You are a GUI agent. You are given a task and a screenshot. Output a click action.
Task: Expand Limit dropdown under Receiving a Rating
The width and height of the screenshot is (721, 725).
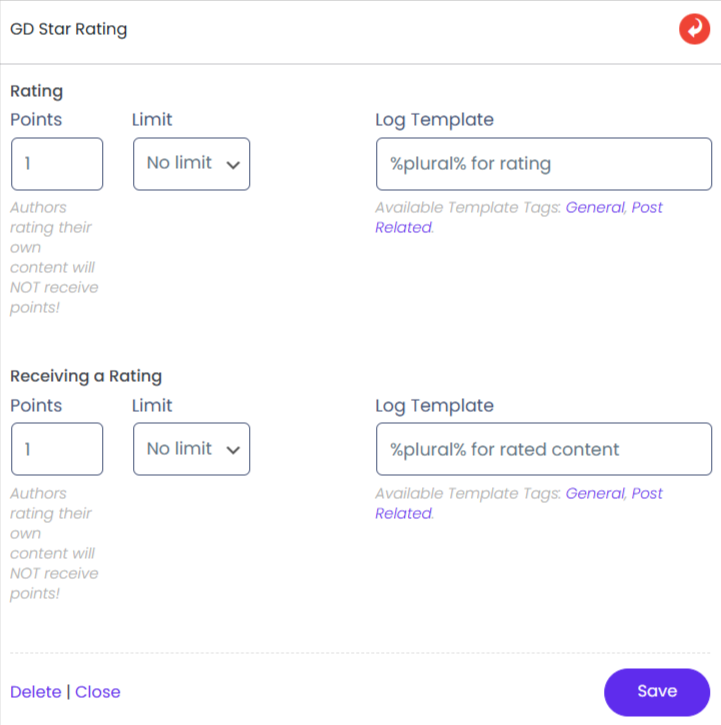[x=191, y=449]
